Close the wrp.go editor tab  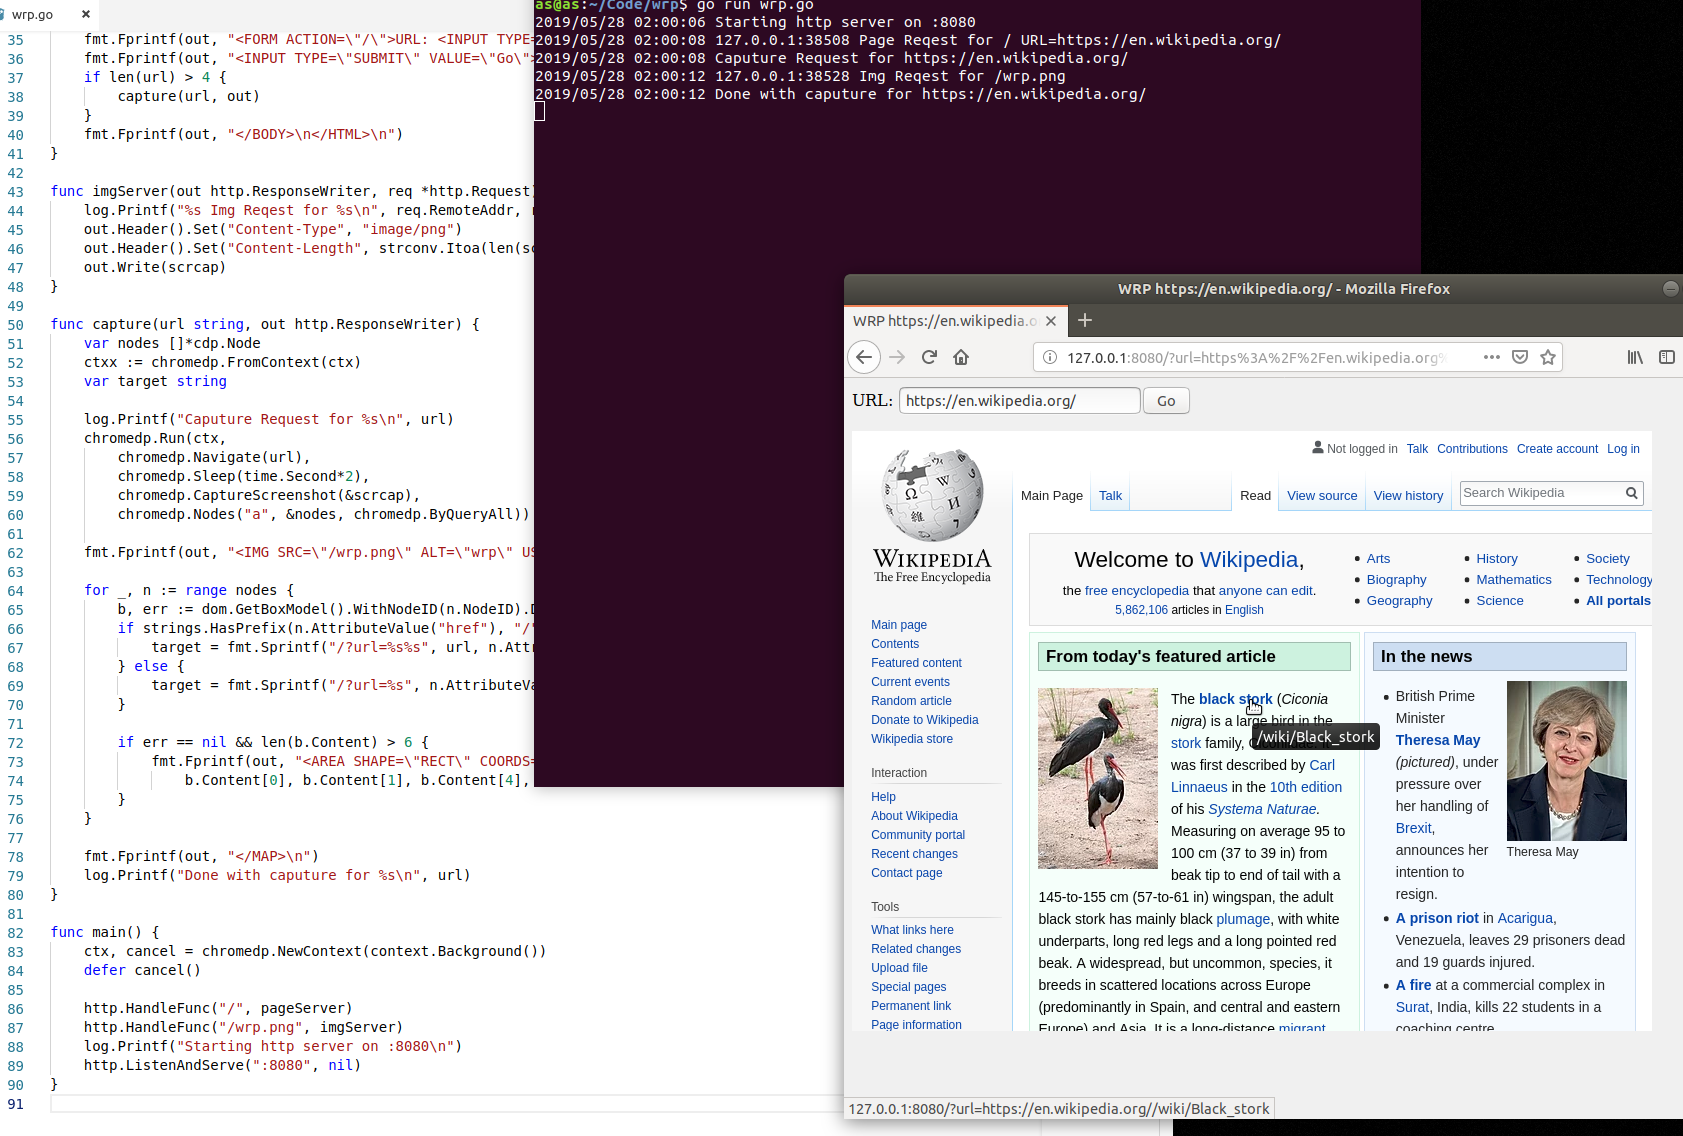(x=86, y=14)
